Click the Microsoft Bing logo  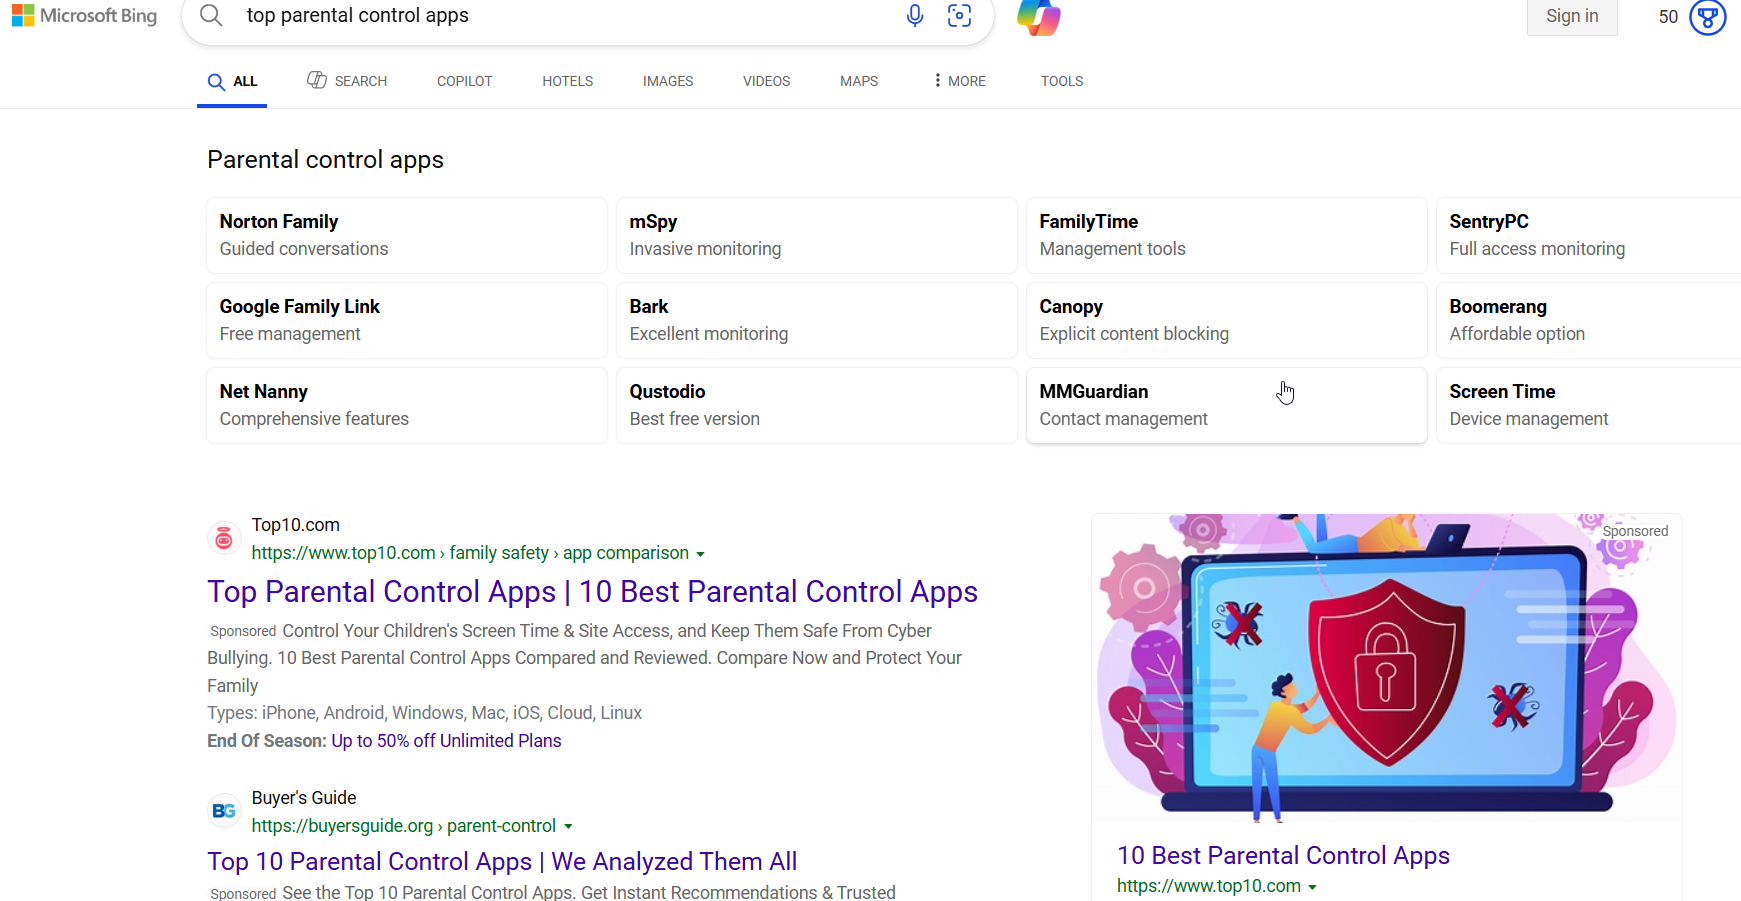[85, 16]
